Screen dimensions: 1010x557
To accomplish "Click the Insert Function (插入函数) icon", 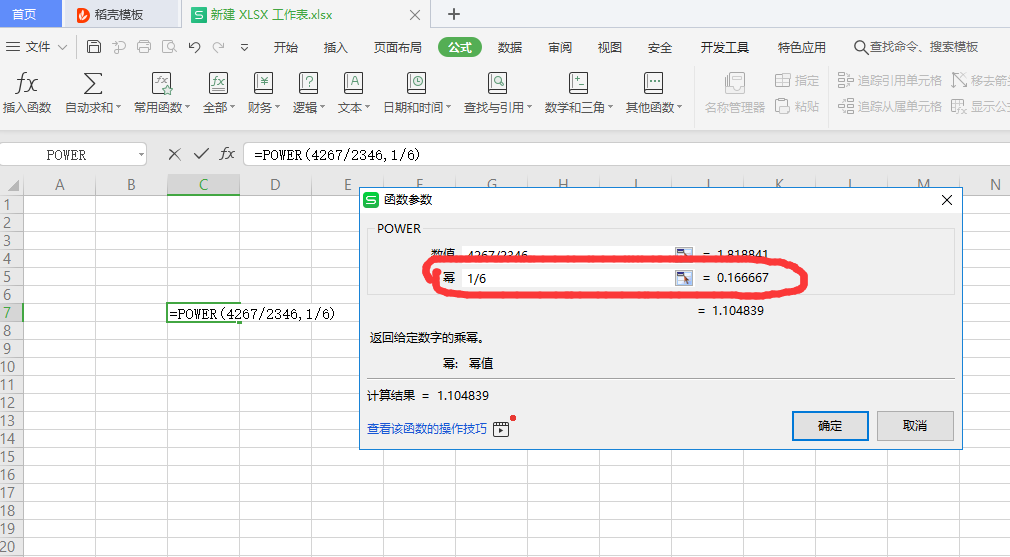I will point(27,84).
